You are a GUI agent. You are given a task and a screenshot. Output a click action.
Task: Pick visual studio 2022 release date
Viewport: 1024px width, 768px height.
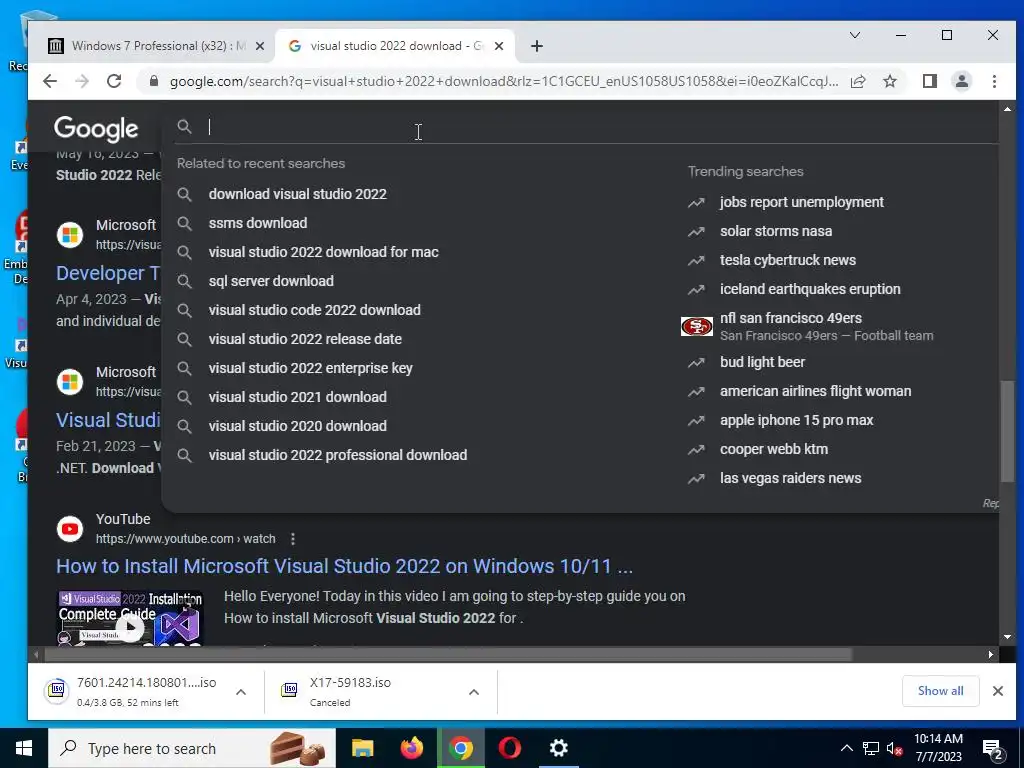coord(305,339)
